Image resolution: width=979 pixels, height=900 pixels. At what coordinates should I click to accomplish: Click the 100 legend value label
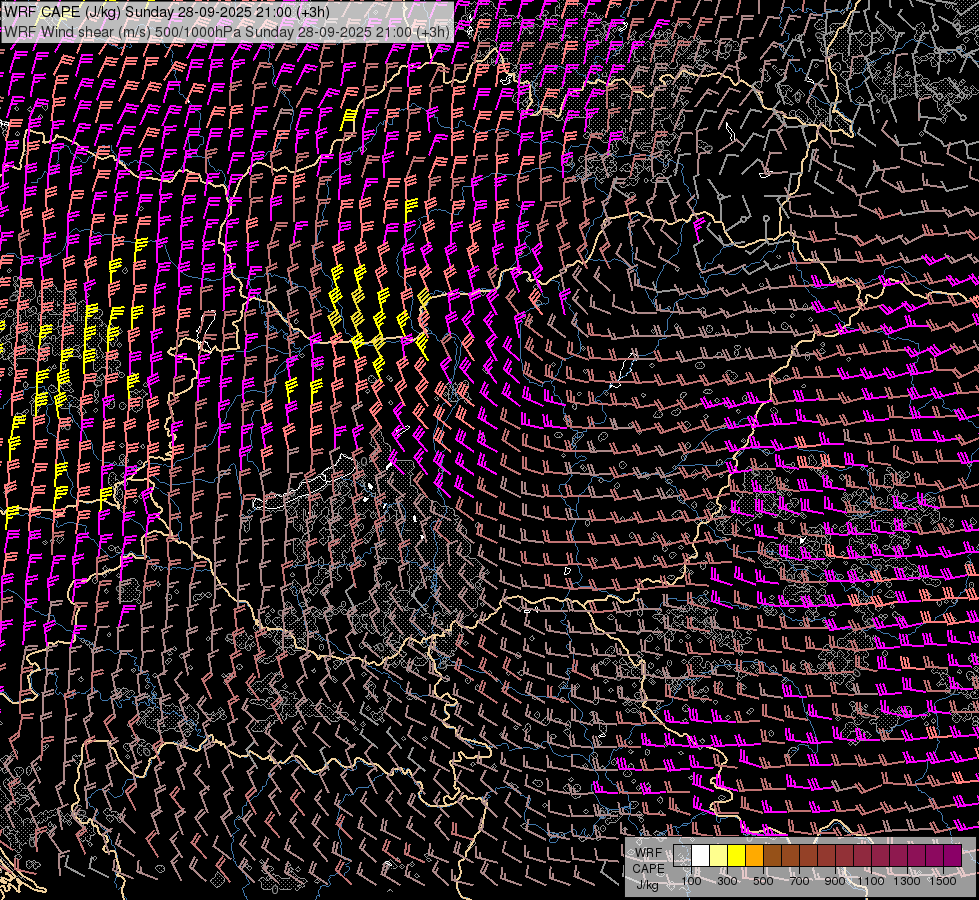coord(691,881)
